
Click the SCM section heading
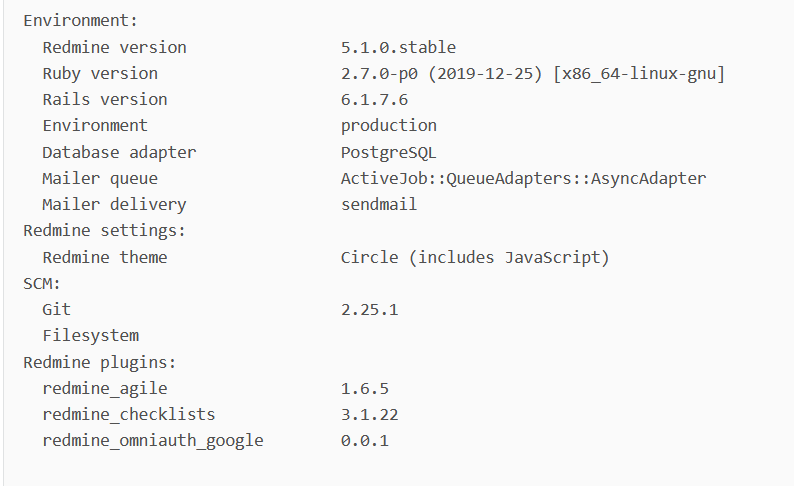pyautogui.click(x=42, y=284)
